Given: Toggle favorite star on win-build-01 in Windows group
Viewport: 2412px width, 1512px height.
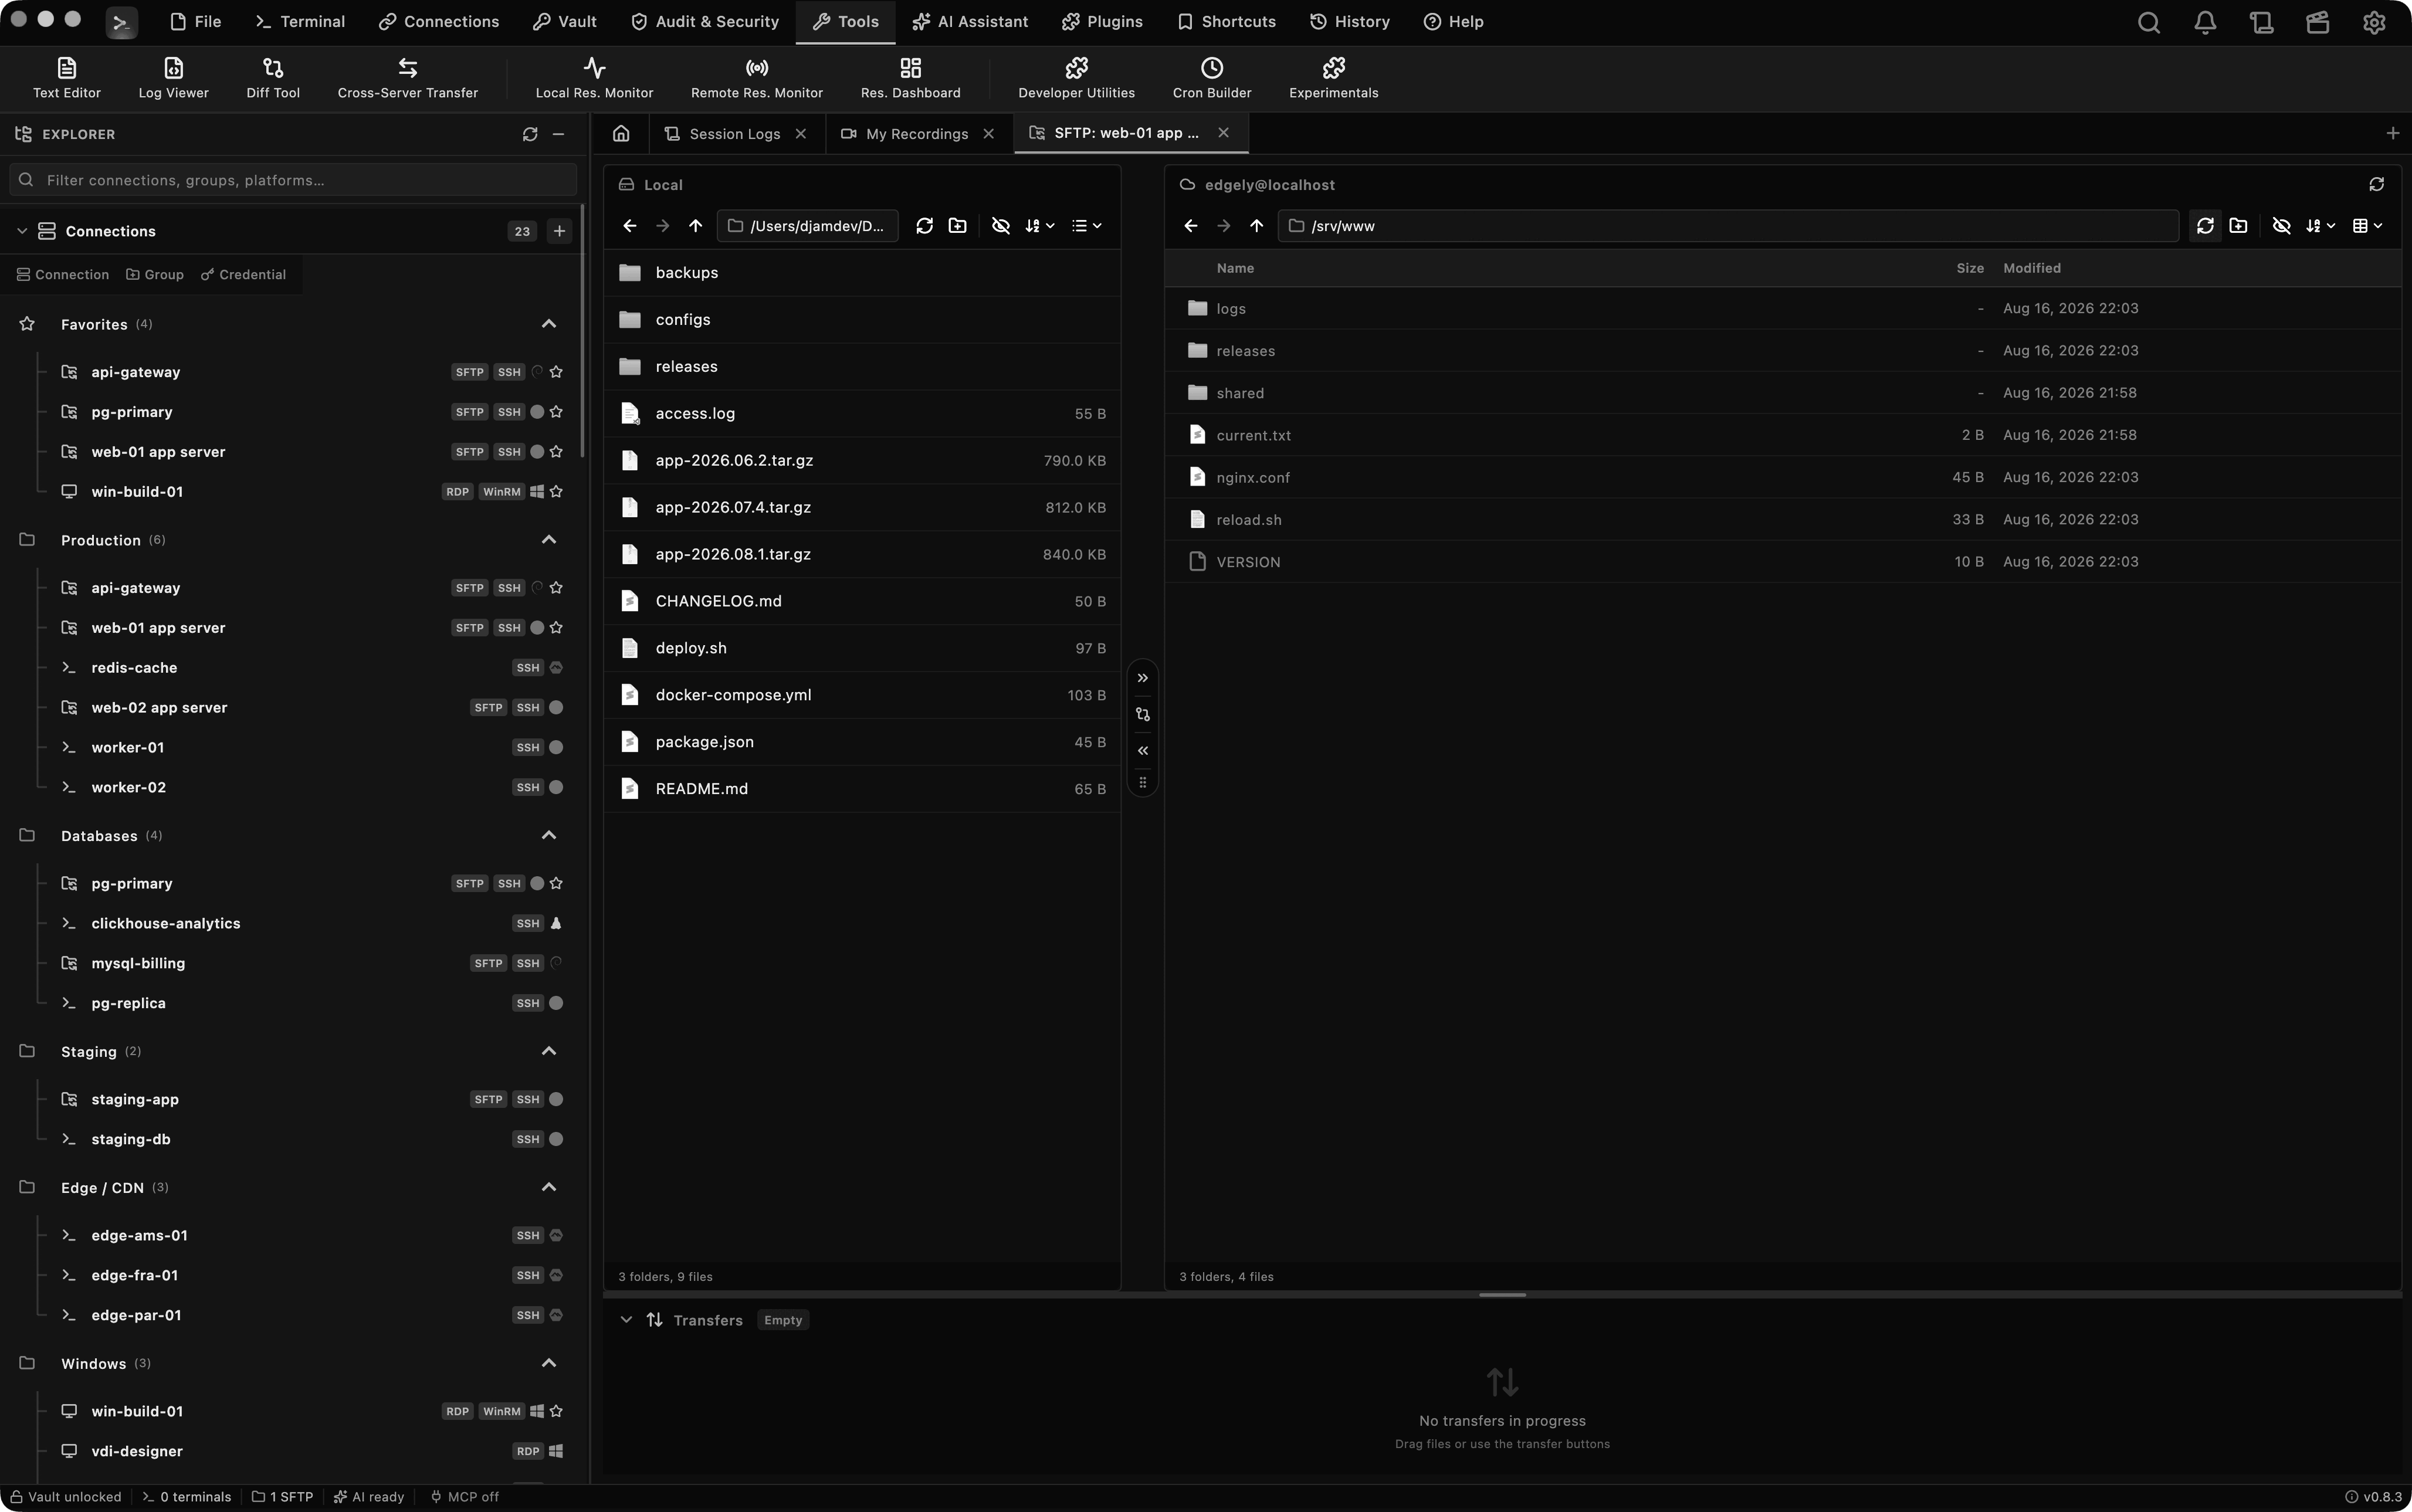Looking at the screenshot, I should 556,1411.
